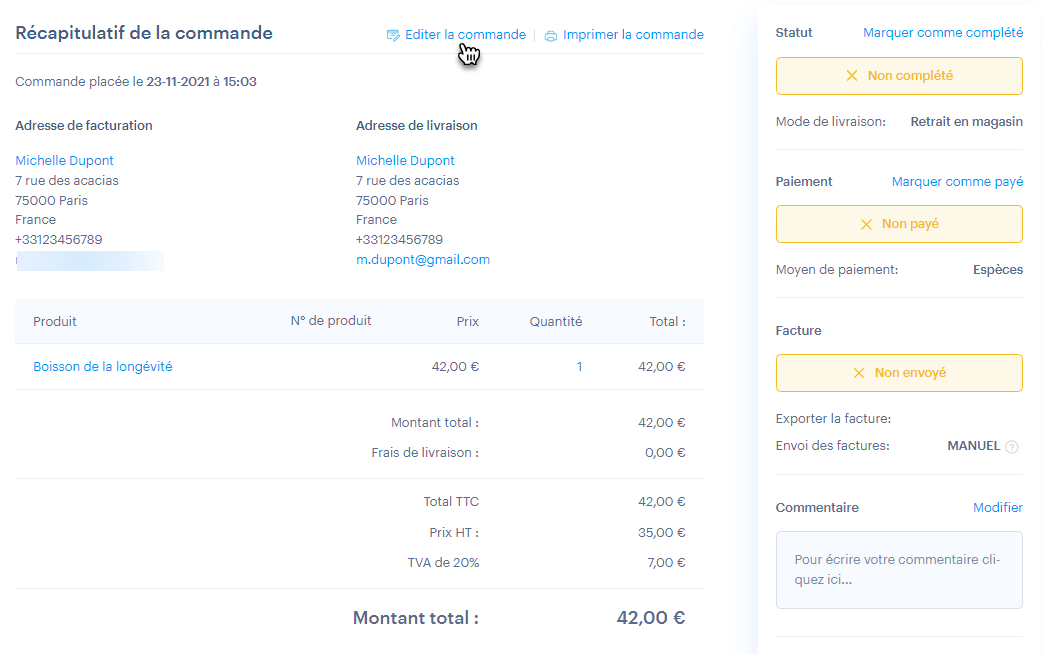Click the edit order pencil icon
The image size is (1042, 654).
393,35
